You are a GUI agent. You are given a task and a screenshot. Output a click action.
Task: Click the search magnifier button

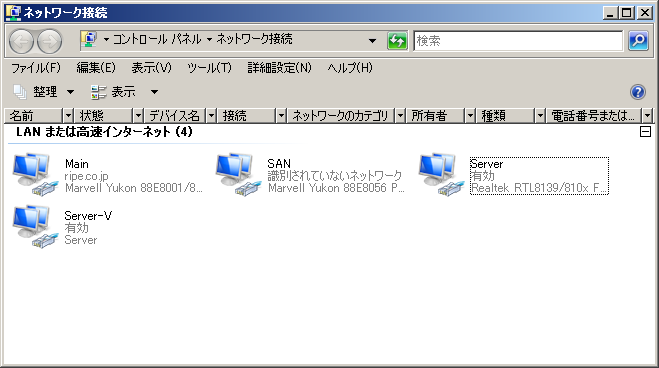(x=638, y=41)
